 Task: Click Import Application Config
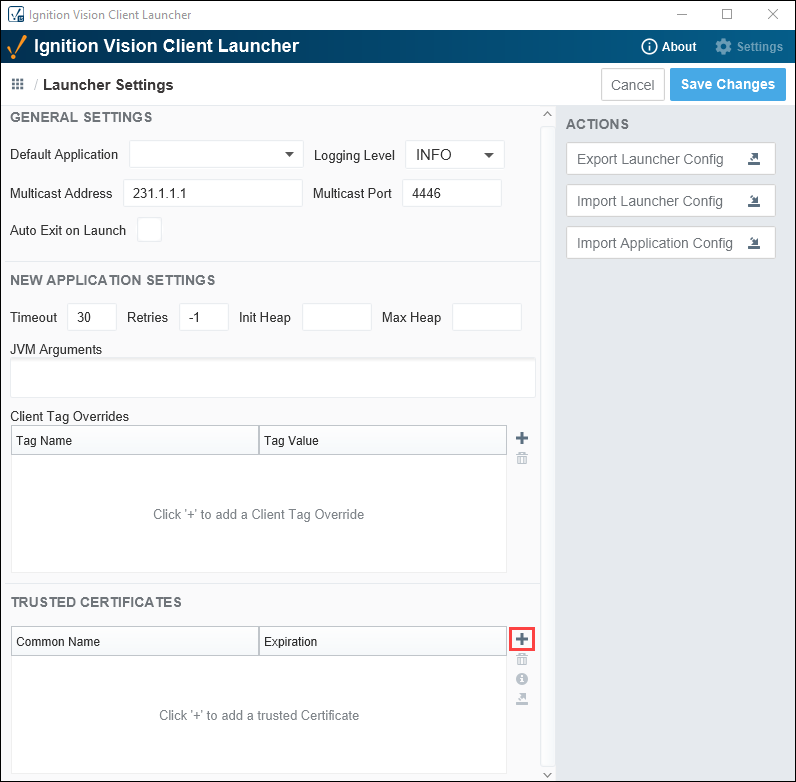(671, 243)
